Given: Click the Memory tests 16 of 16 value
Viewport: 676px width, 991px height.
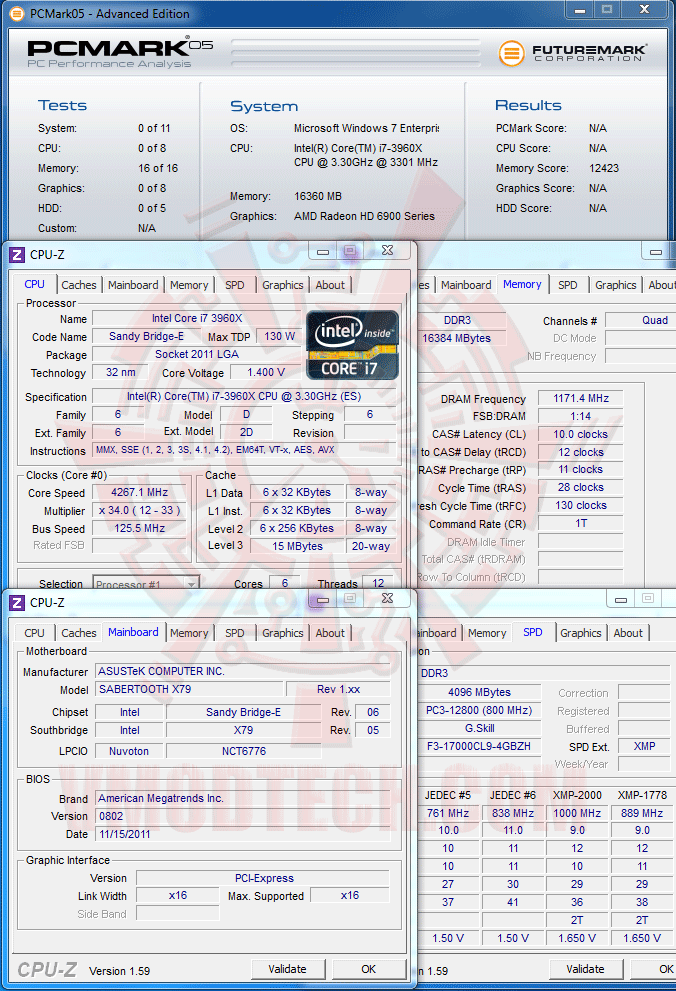Looking at the screenshot, I should (158, 168).
